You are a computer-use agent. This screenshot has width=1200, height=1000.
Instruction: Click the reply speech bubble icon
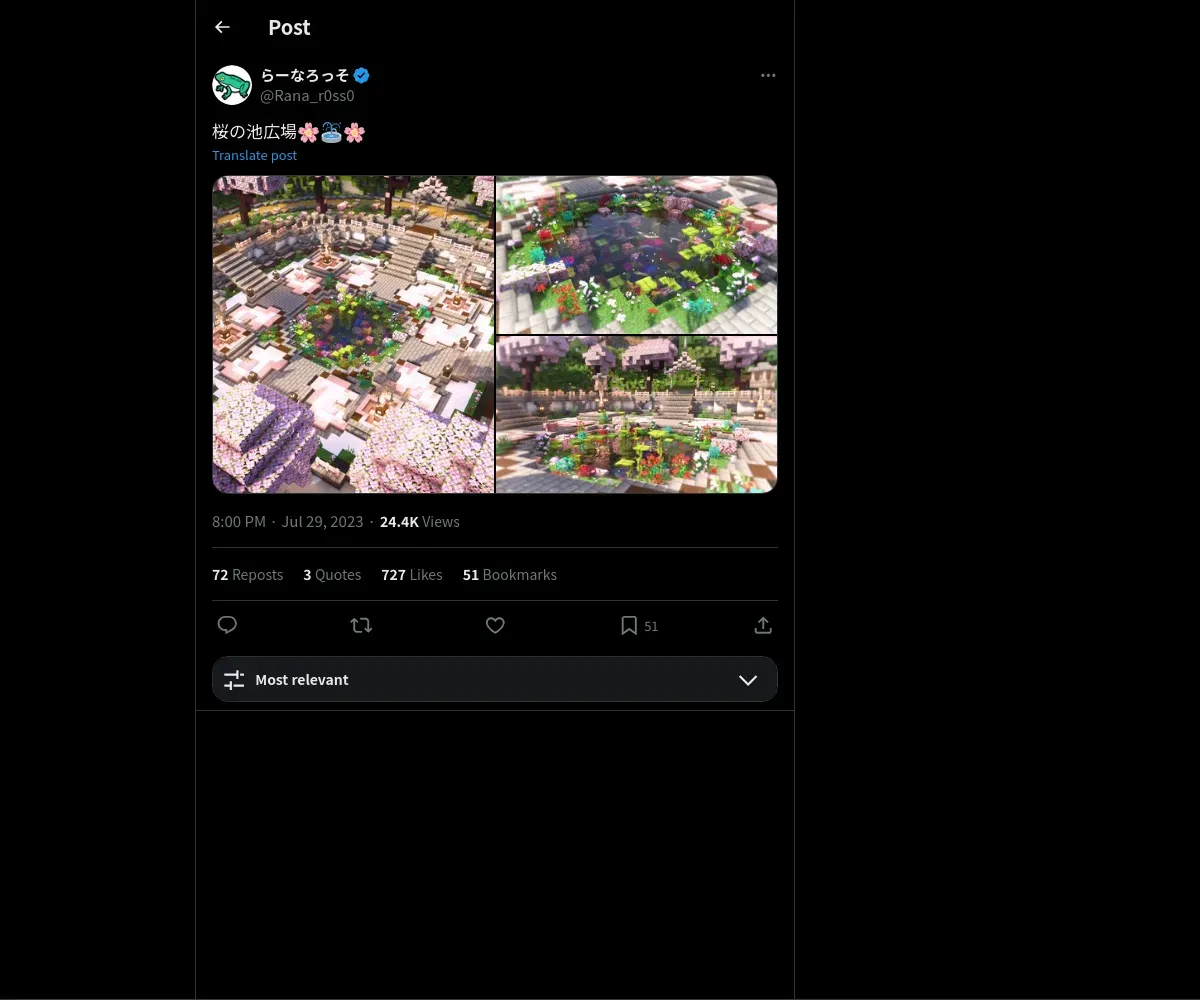[x=227, y=625]
